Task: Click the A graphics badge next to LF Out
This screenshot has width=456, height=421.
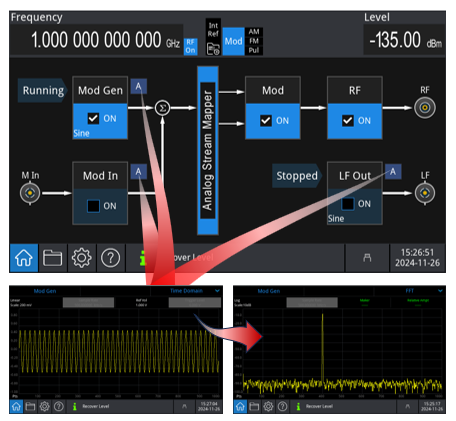Action: click(x=393, y=172)
